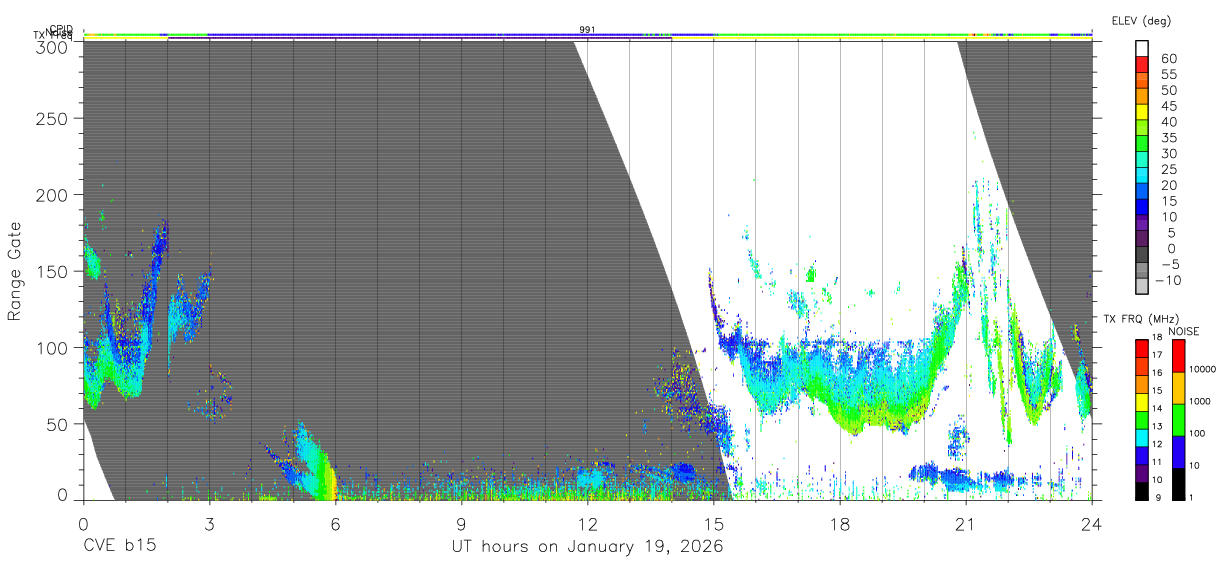Click the '10000' label on the NOISE scale

coord(1205,370)
